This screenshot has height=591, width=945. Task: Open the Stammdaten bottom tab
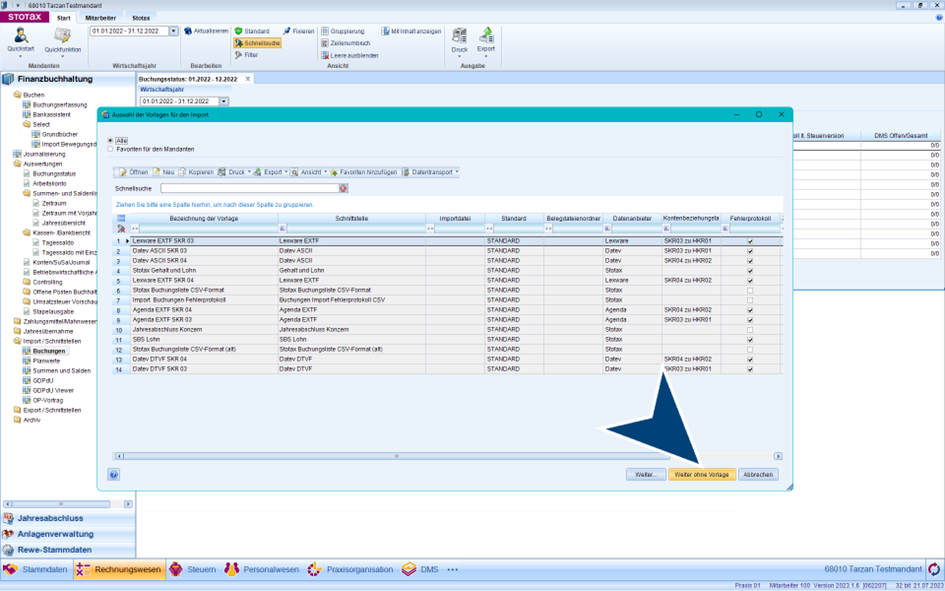37,569
